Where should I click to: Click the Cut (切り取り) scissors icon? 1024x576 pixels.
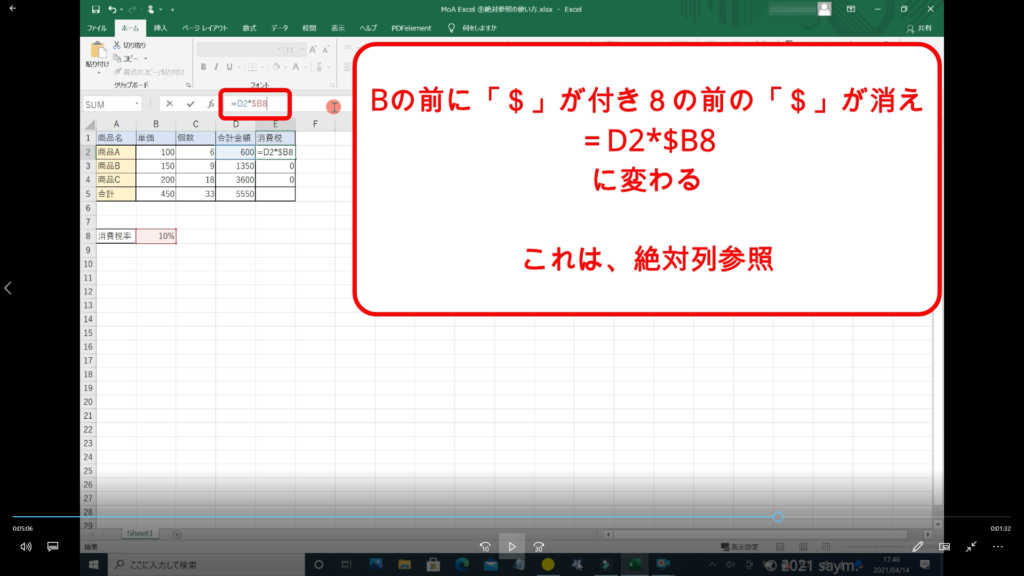click(116, 45)
